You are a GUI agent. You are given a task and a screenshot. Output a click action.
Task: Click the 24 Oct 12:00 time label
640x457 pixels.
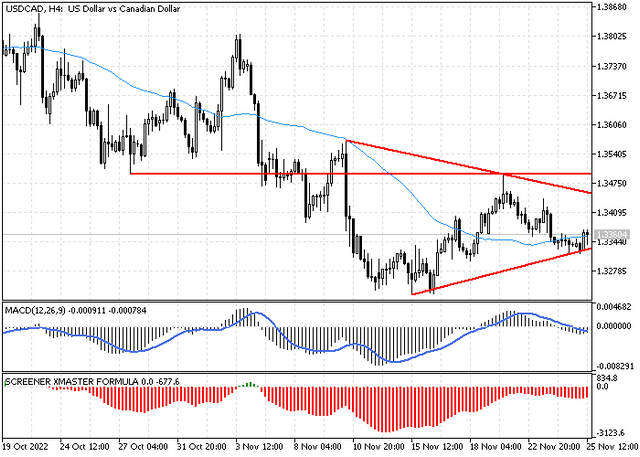(84, 447)
